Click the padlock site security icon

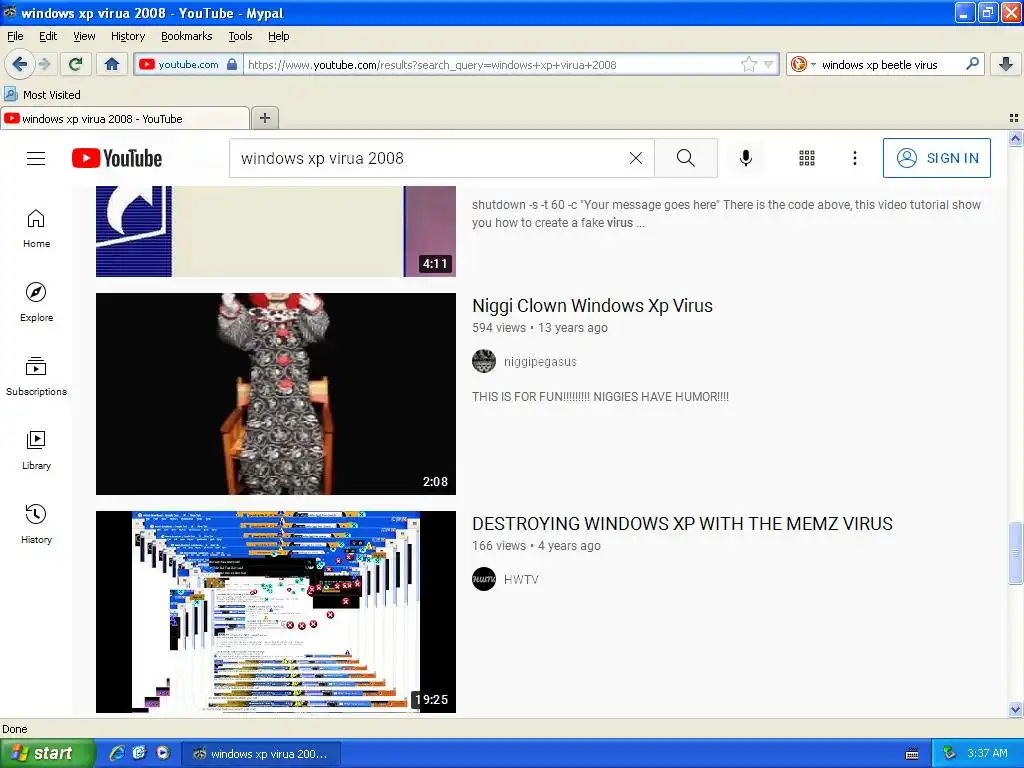232,64
